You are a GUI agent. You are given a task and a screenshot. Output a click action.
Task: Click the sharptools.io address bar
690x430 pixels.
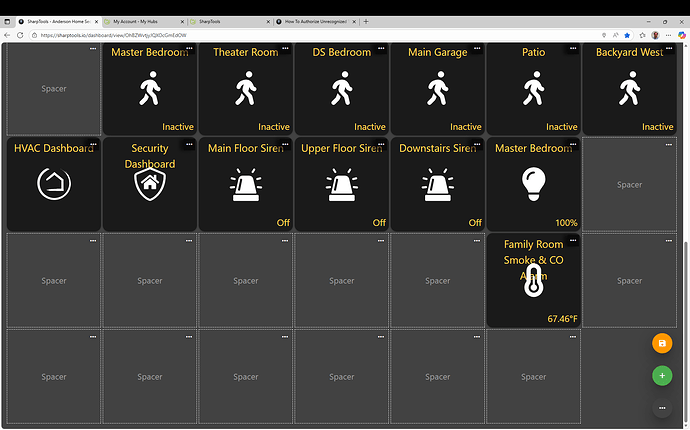coord(300,35)
